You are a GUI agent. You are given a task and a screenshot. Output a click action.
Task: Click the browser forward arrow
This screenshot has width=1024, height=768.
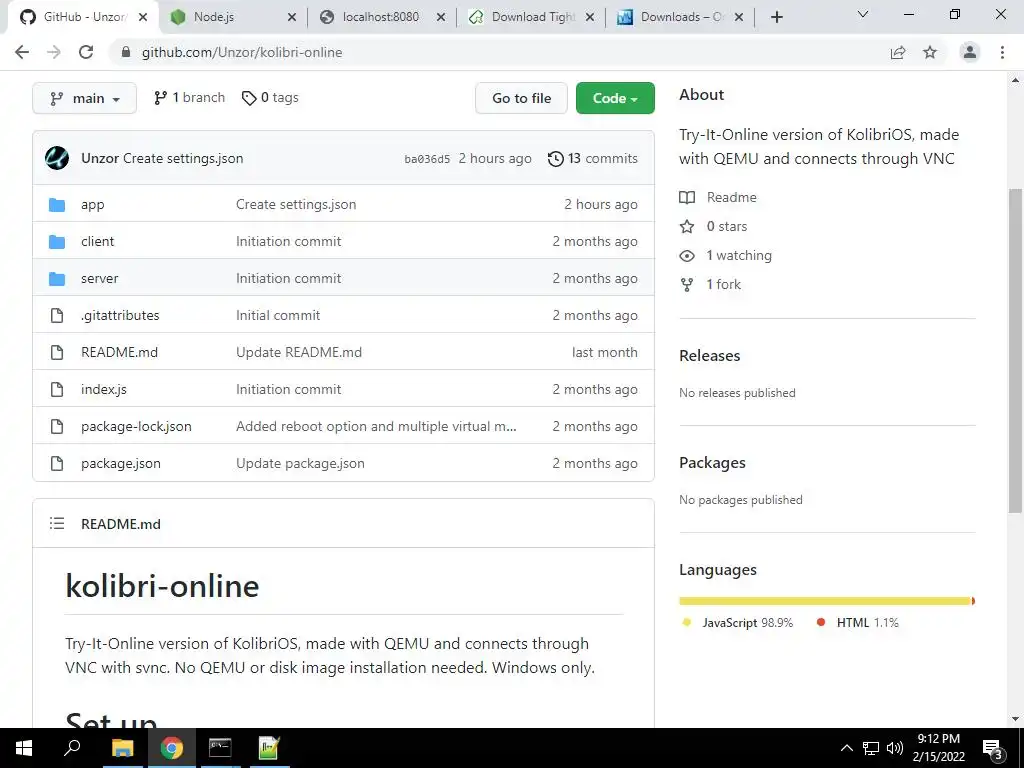click(54, 52)
